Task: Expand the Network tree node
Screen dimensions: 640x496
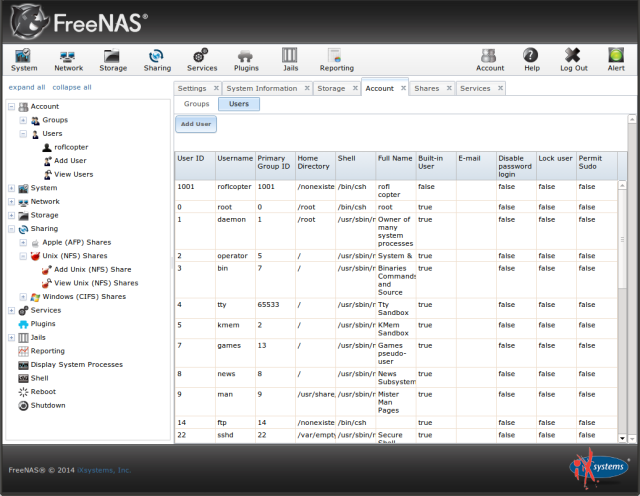Action: 11,202
